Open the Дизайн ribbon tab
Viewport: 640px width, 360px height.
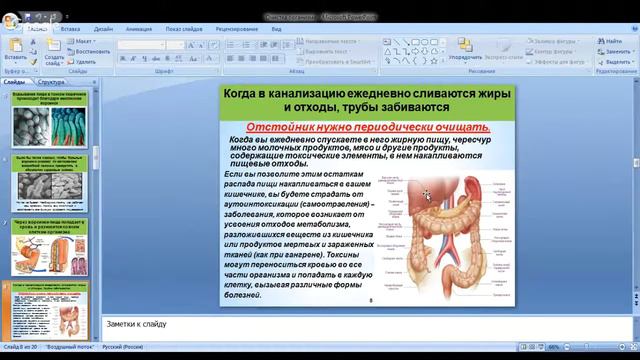(x=103, y=29)
